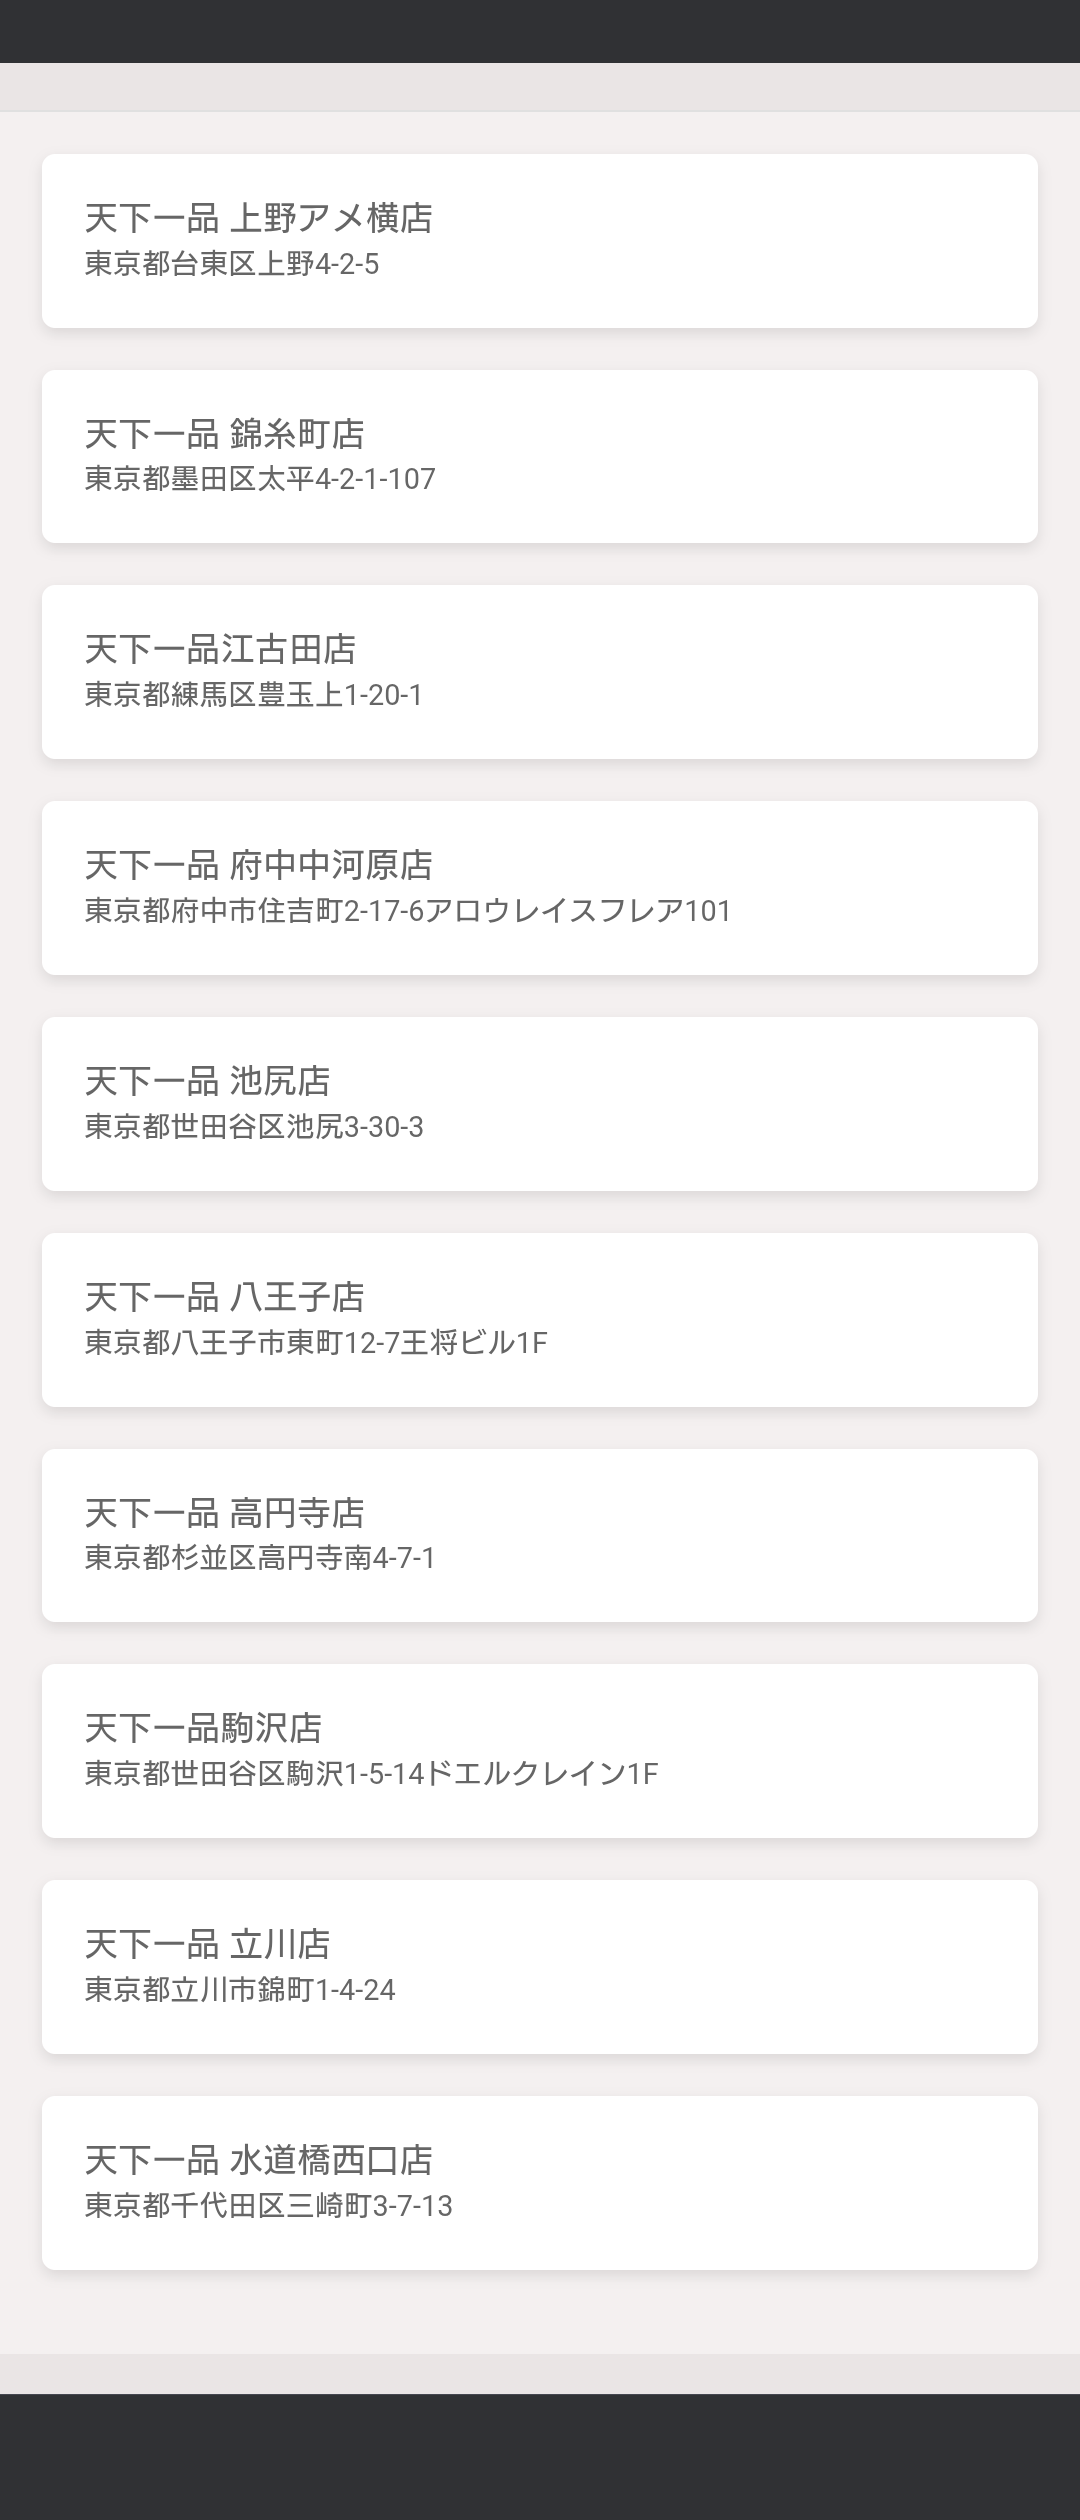Select the address 東京都杉並区高円寺南4-7-1

click(260, 1558)
